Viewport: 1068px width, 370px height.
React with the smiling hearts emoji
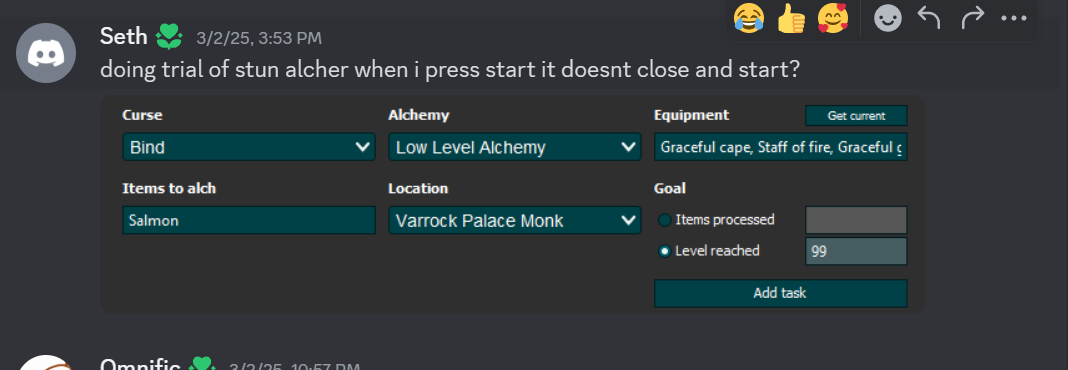[x=833, y=18]
